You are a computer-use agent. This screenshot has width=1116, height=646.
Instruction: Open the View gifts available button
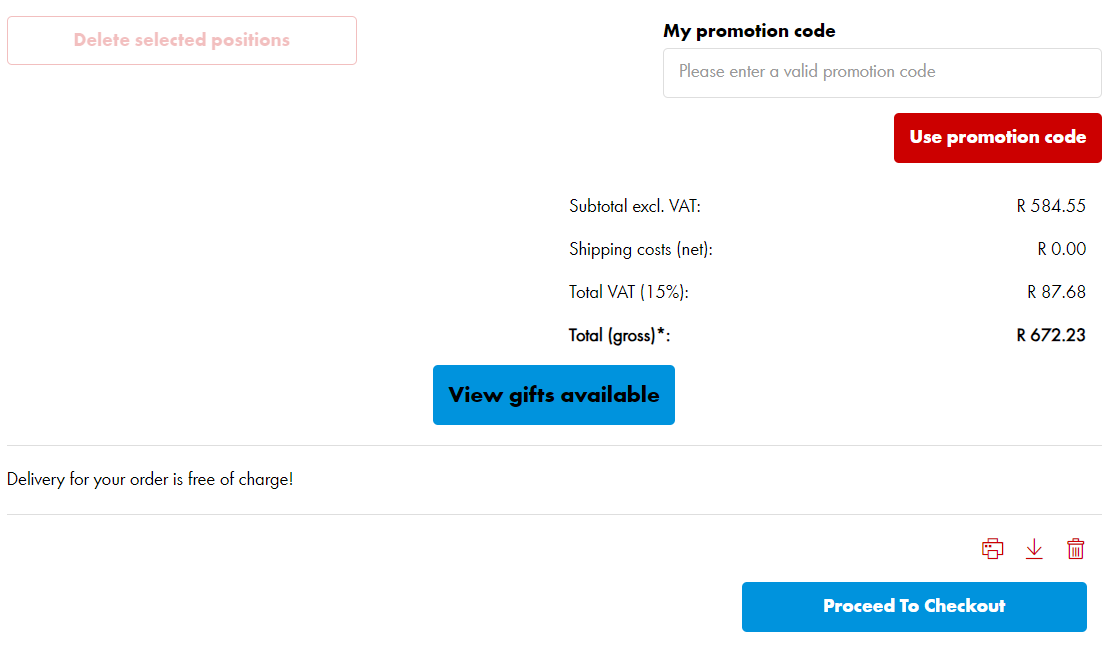tap(554, 395)
